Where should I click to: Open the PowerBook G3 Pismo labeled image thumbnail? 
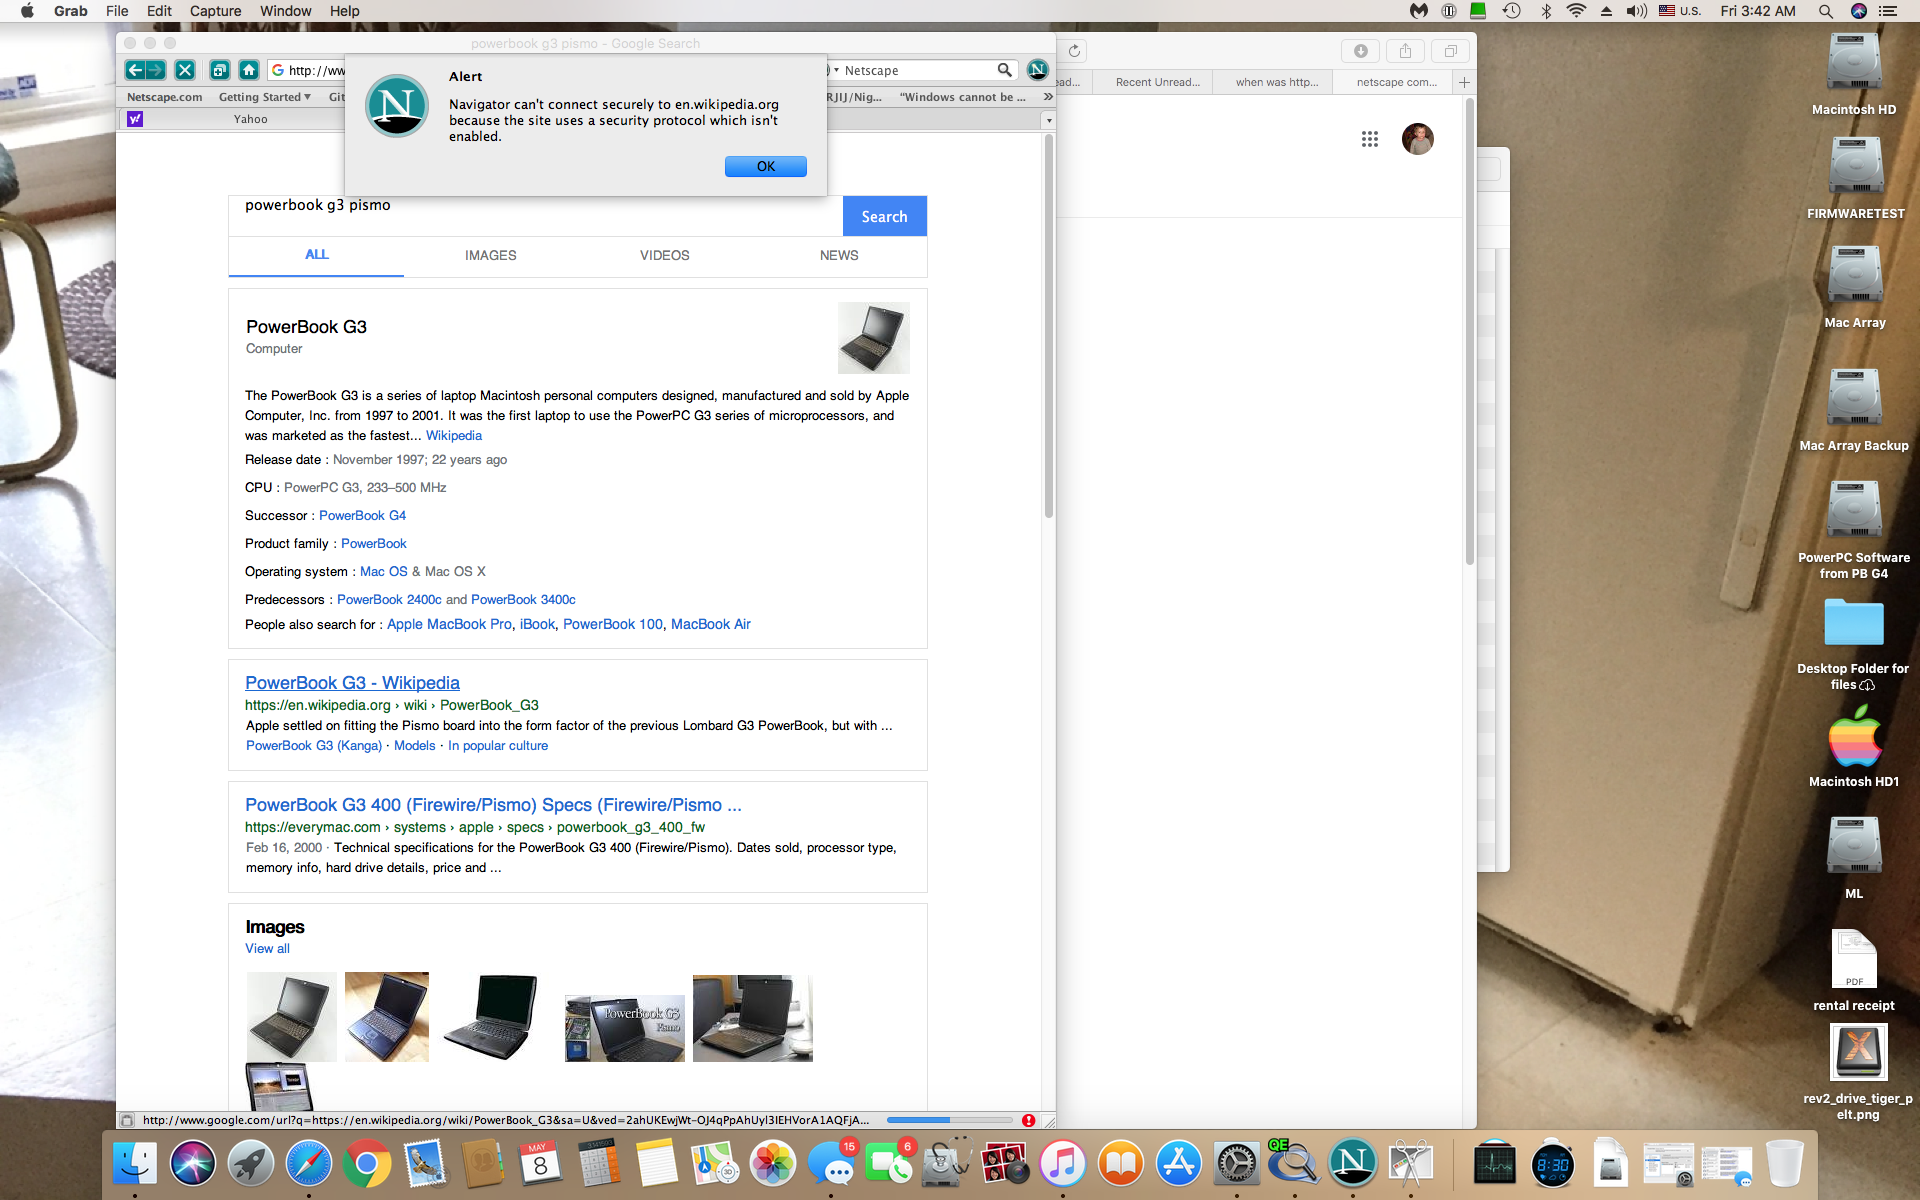pos(625,1028)
